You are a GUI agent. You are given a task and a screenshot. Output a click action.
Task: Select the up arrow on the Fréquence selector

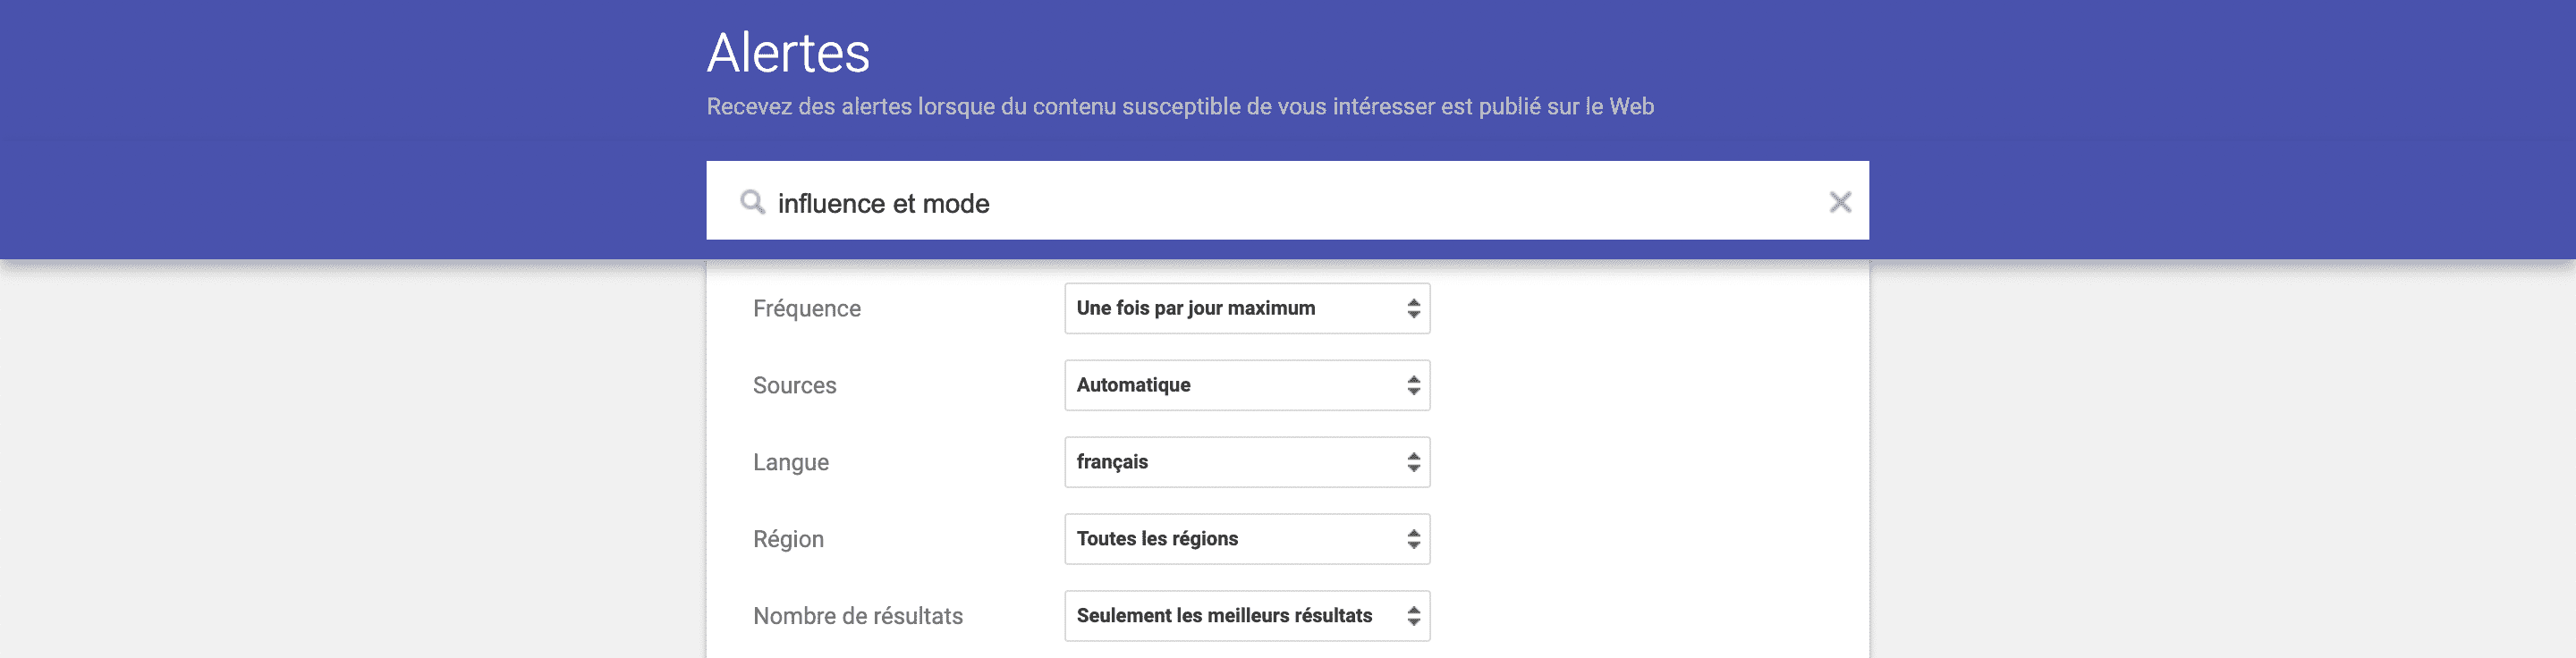[x=1413, y=303]
